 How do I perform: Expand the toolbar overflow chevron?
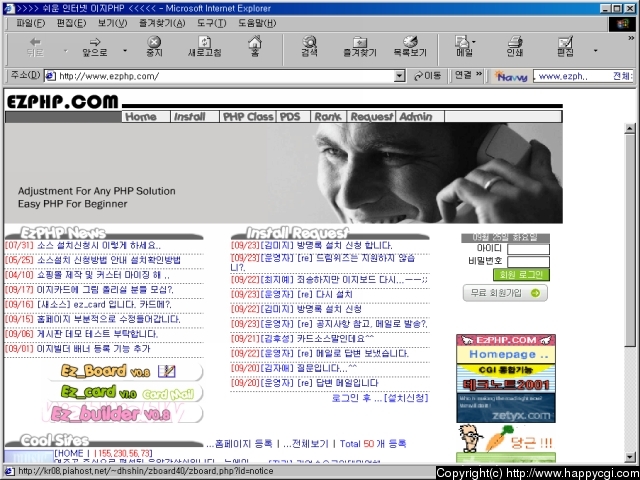pos(631,38)
